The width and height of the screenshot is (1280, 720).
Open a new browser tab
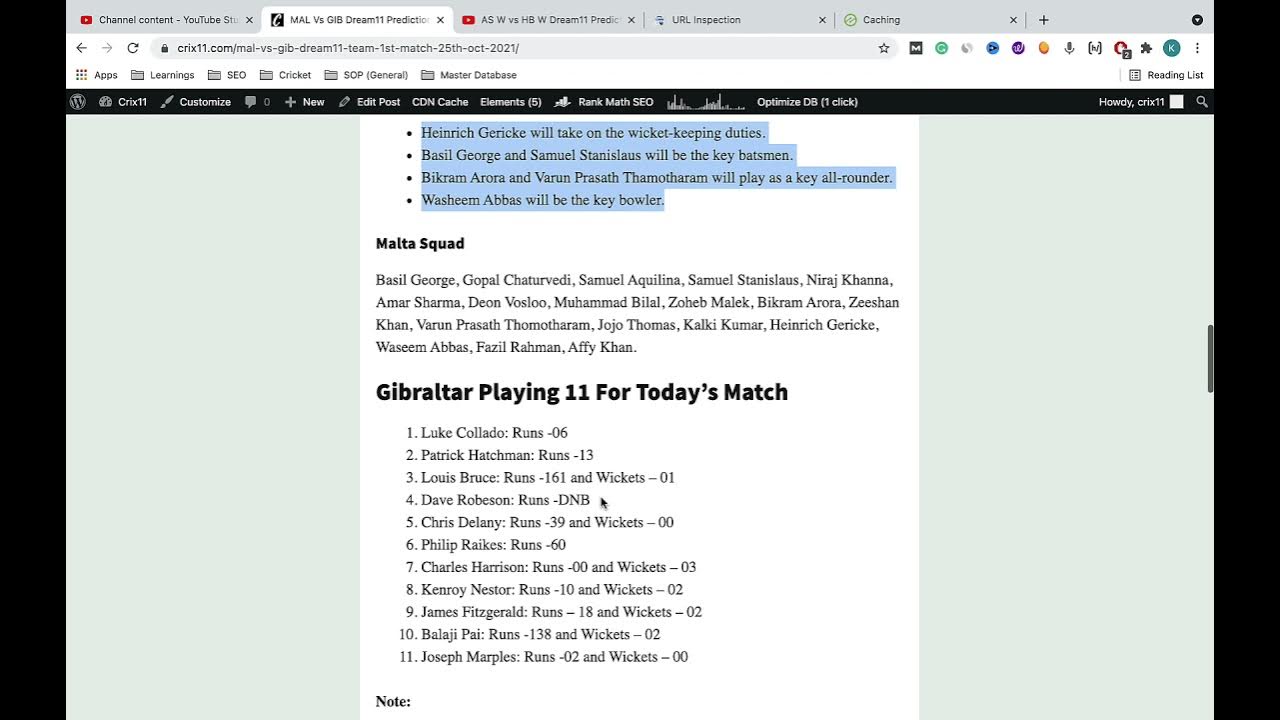pos(1043,20)
